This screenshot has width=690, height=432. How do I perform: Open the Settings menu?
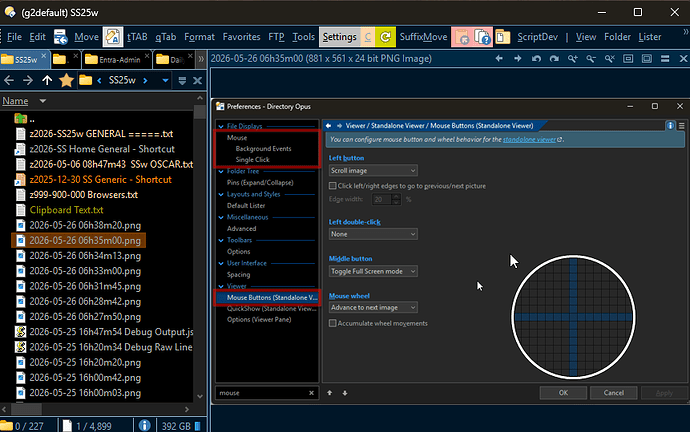click(x=340, y=37)
